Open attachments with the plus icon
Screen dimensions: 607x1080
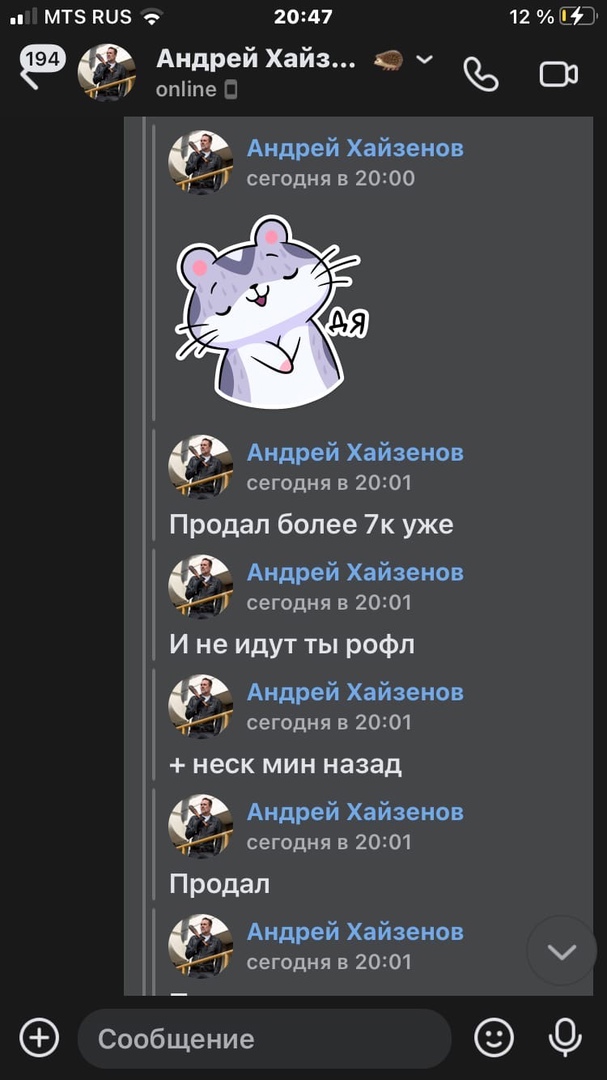(39, 1038)
